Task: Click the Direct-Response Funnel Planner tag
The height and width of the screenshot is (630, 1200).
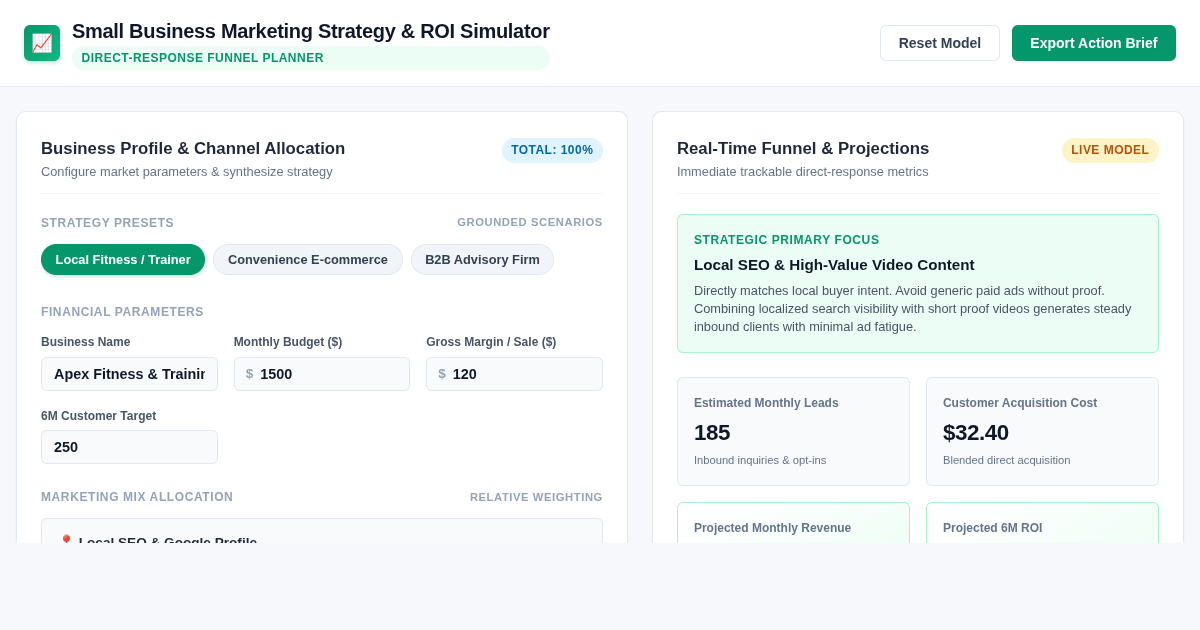Action: 311,58
